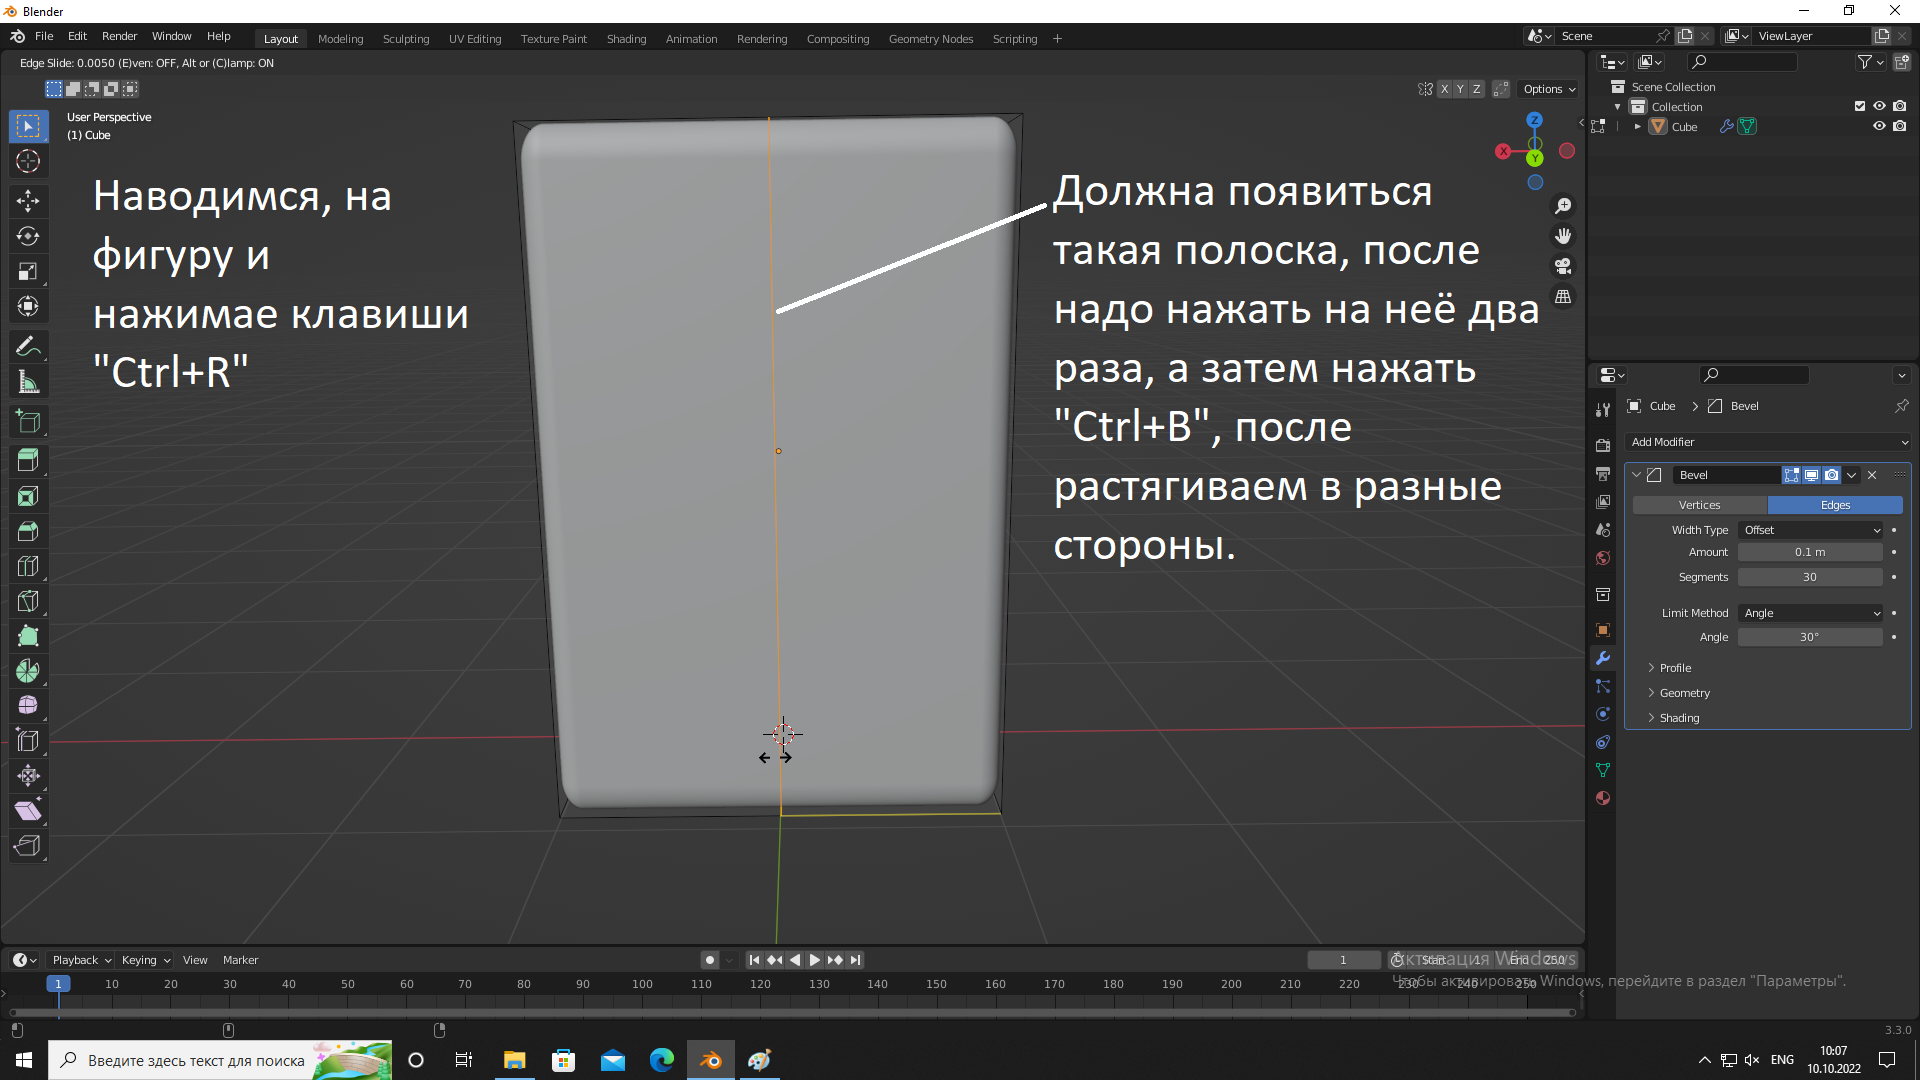
Task: Open the timeline Marker menu
Action: click(240, 960)
